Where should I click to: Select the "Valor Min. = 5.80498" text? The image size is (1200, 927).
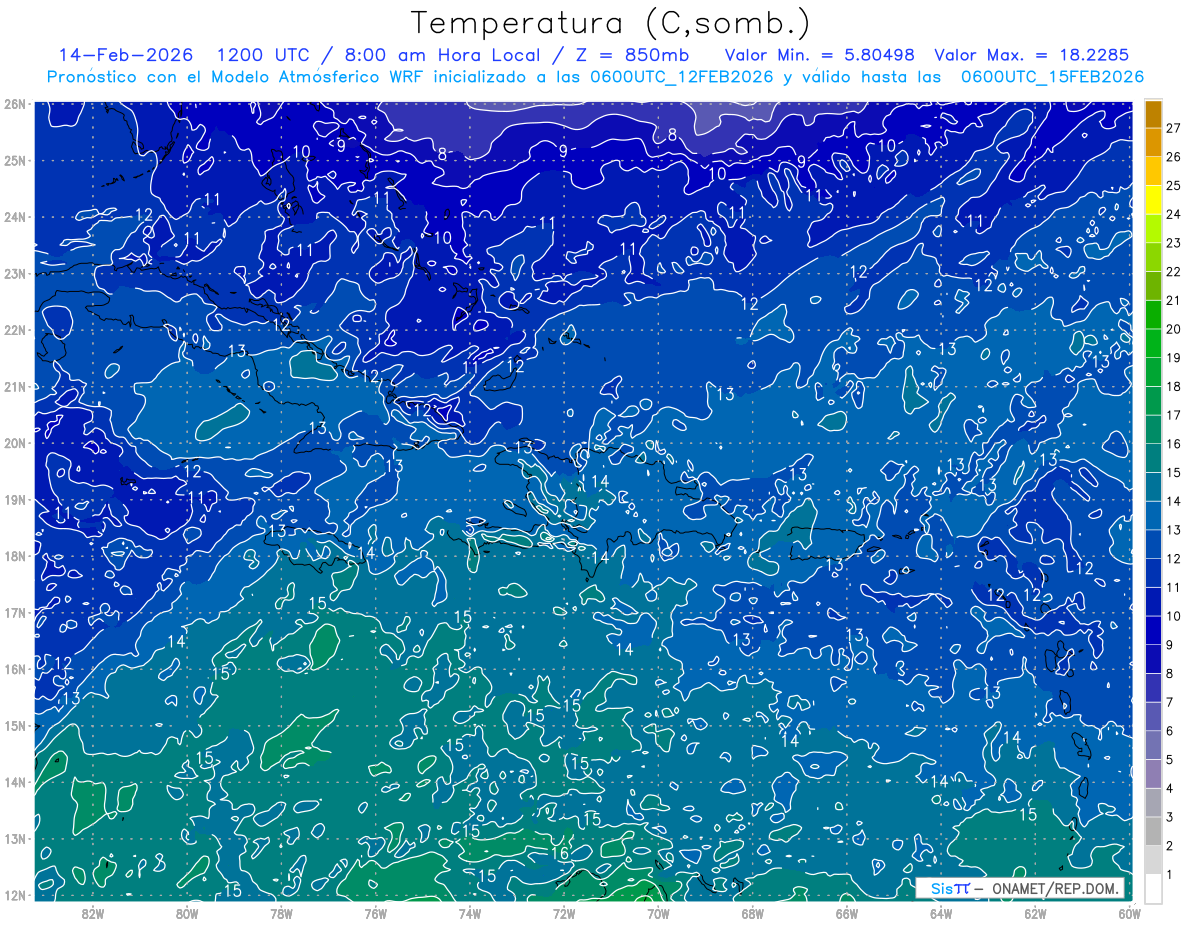819,55
